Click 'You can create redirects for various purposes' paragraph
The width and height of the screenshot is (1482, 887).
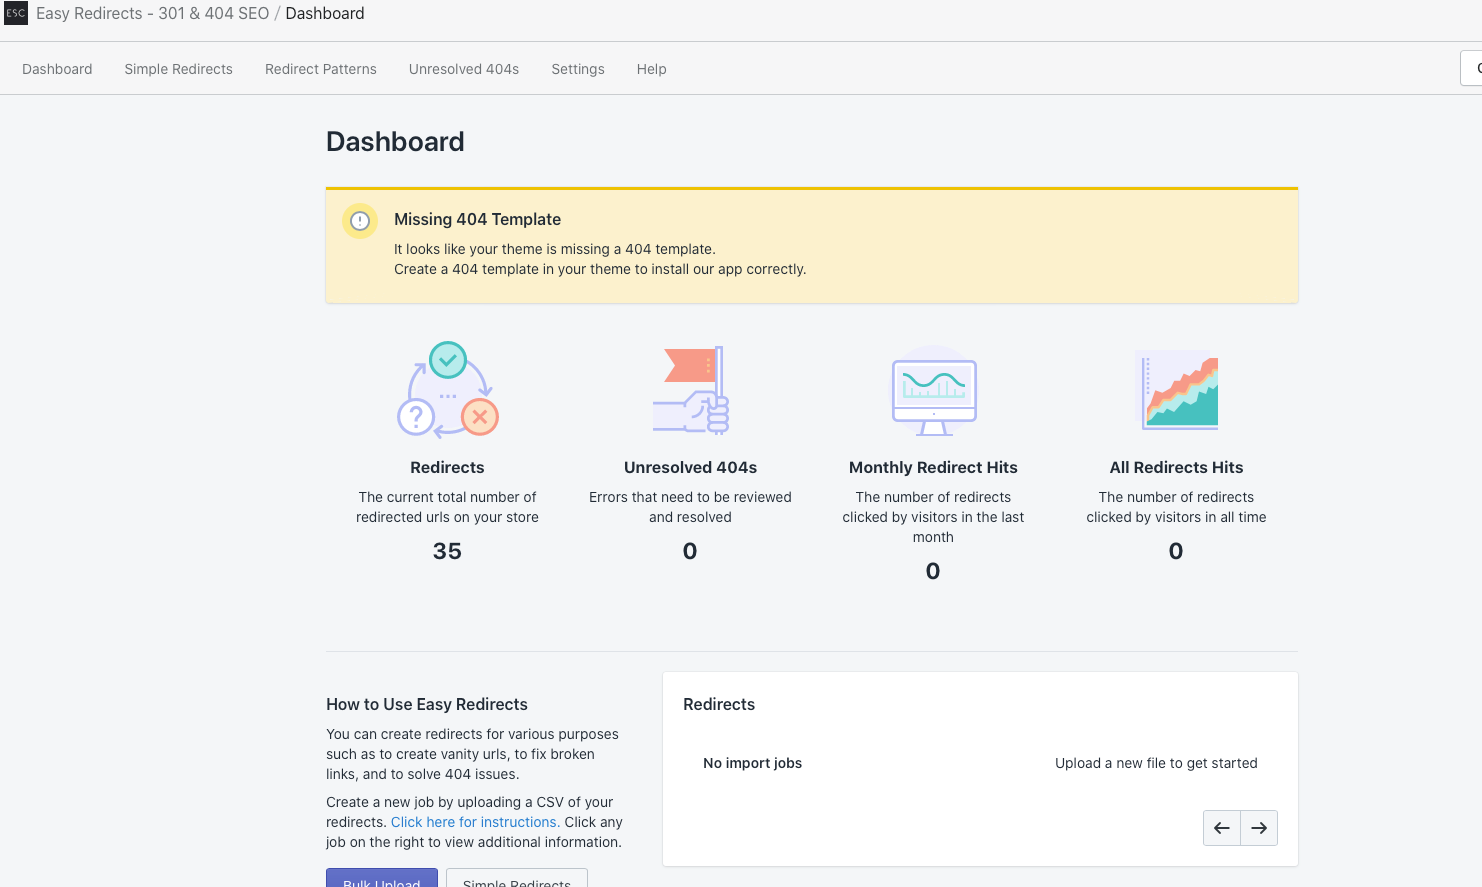(x=472, y=754)
